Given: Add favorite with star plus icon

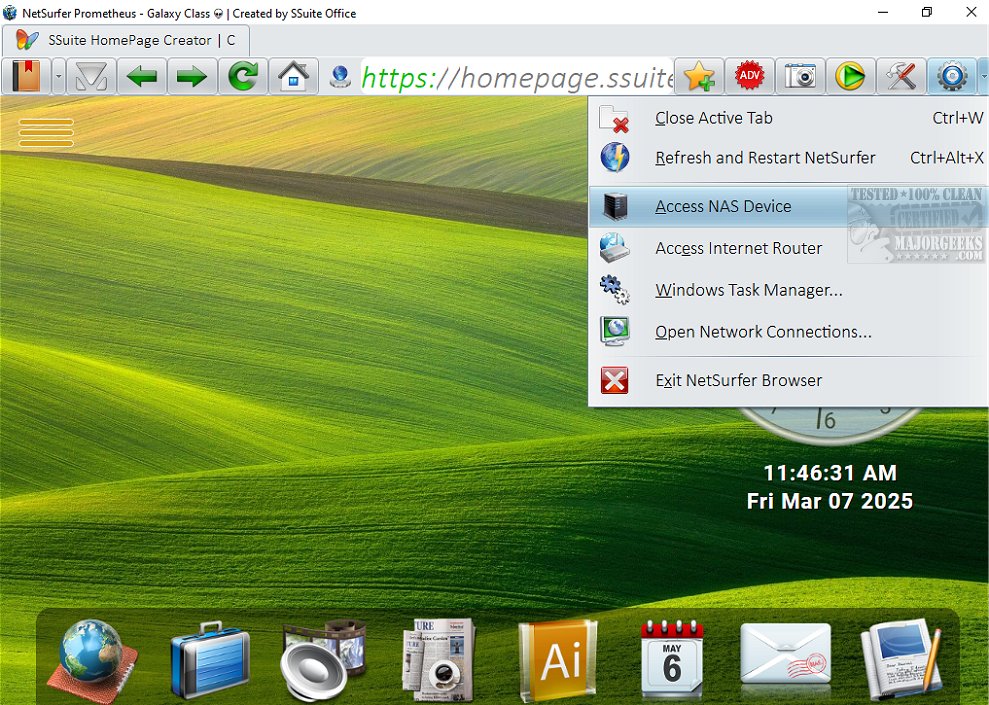Looking at the screenshot, I should [x=699, y=76].
